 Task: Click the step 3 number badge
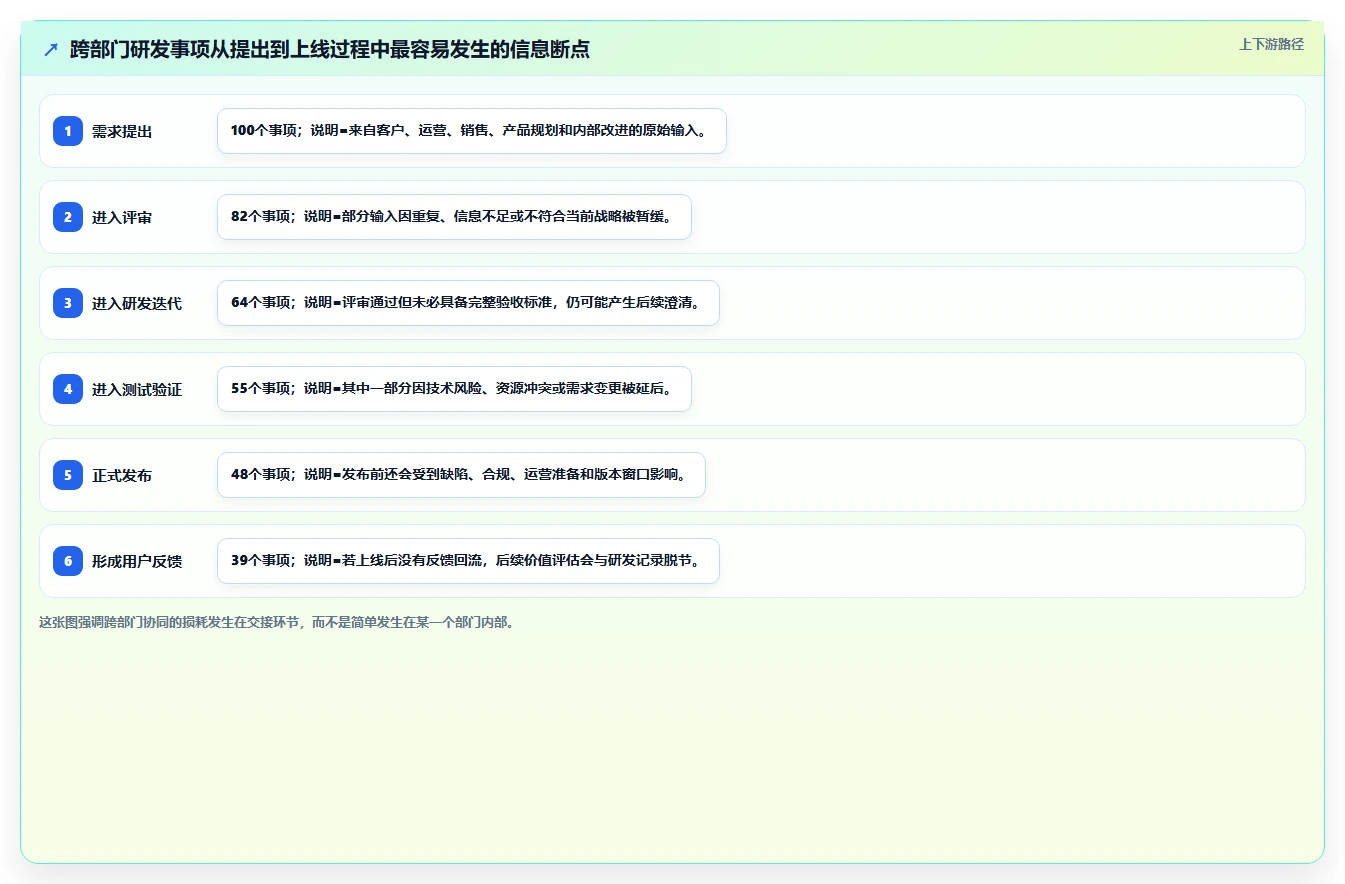click(x=68, y=303)
